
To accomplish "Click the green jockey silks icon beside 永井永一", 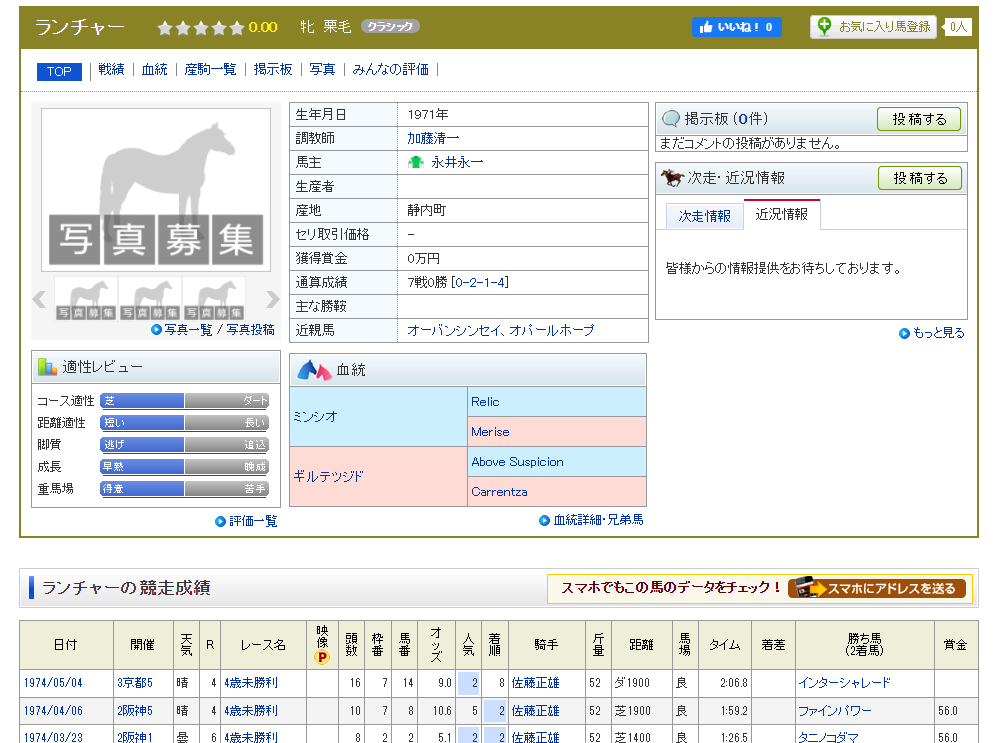I will tap(416, 162).
